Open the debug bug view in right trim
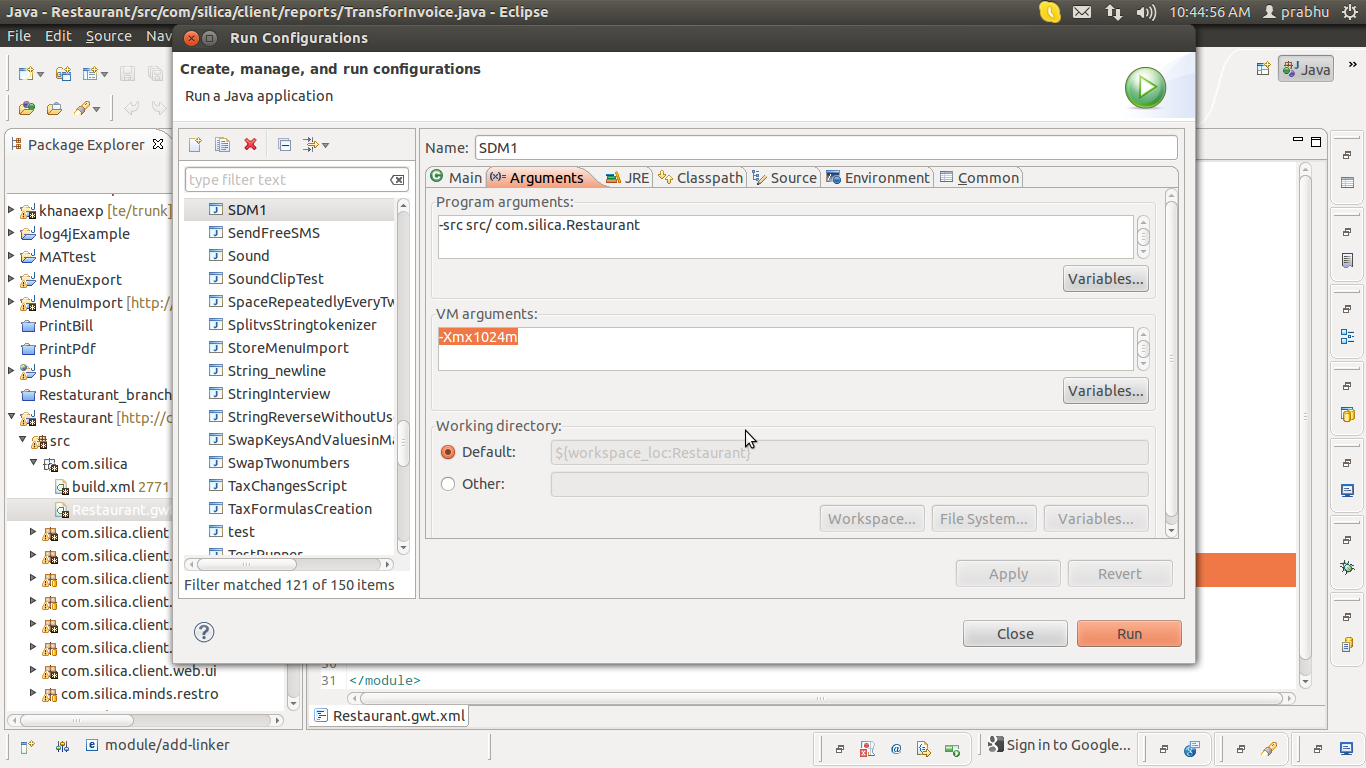Screen dimensions: 1366x768 point(1348,567)
